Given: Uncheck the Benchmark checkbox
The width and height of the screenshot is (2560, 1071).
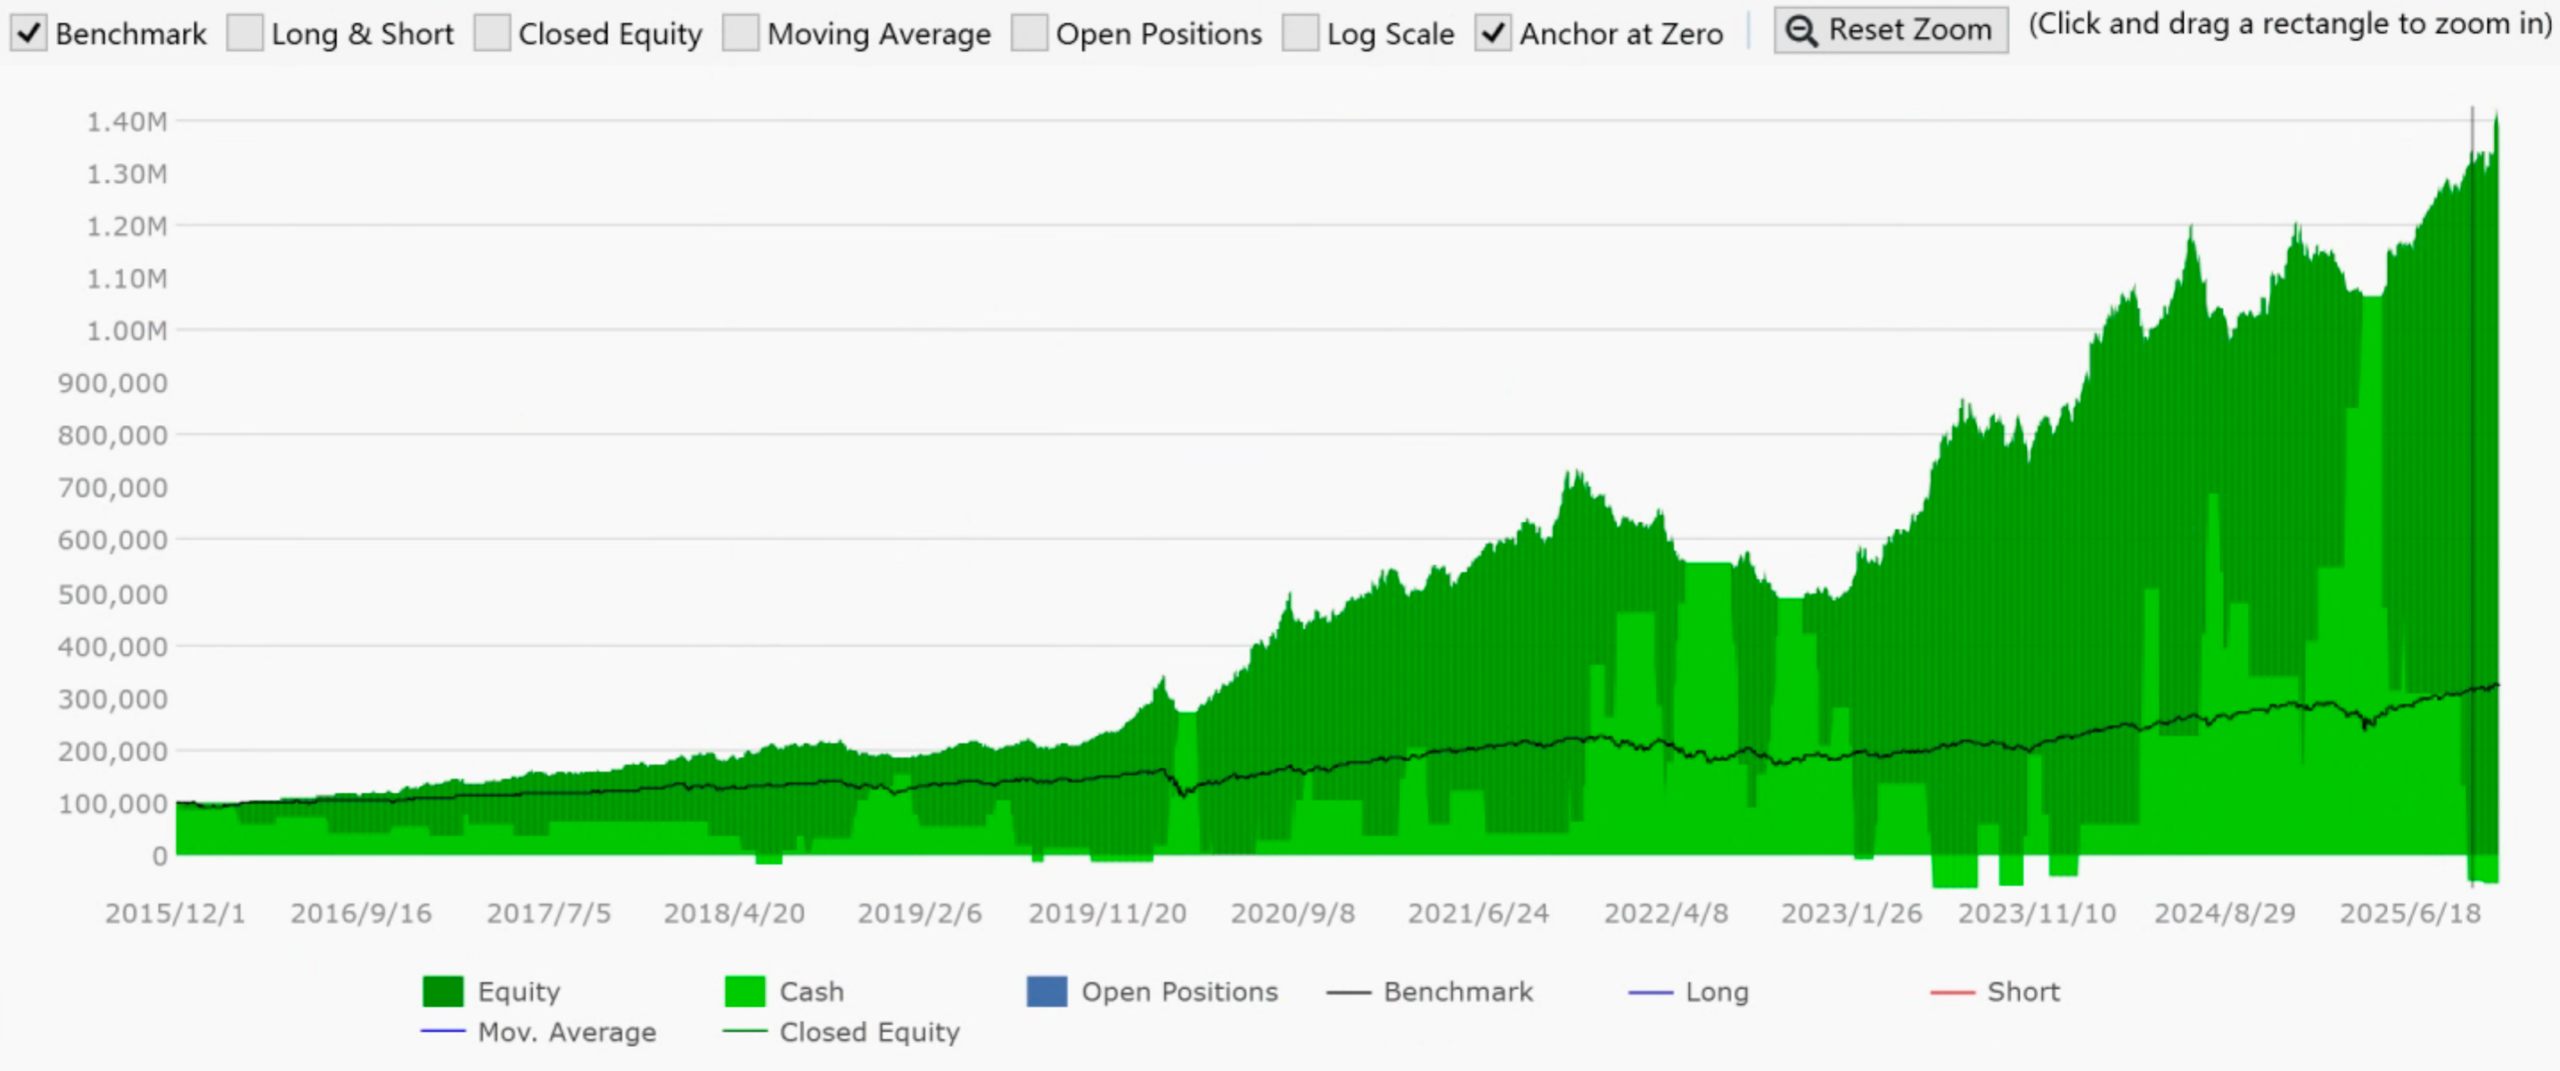Looking at the screenshot, I should [x=29, y=33].
